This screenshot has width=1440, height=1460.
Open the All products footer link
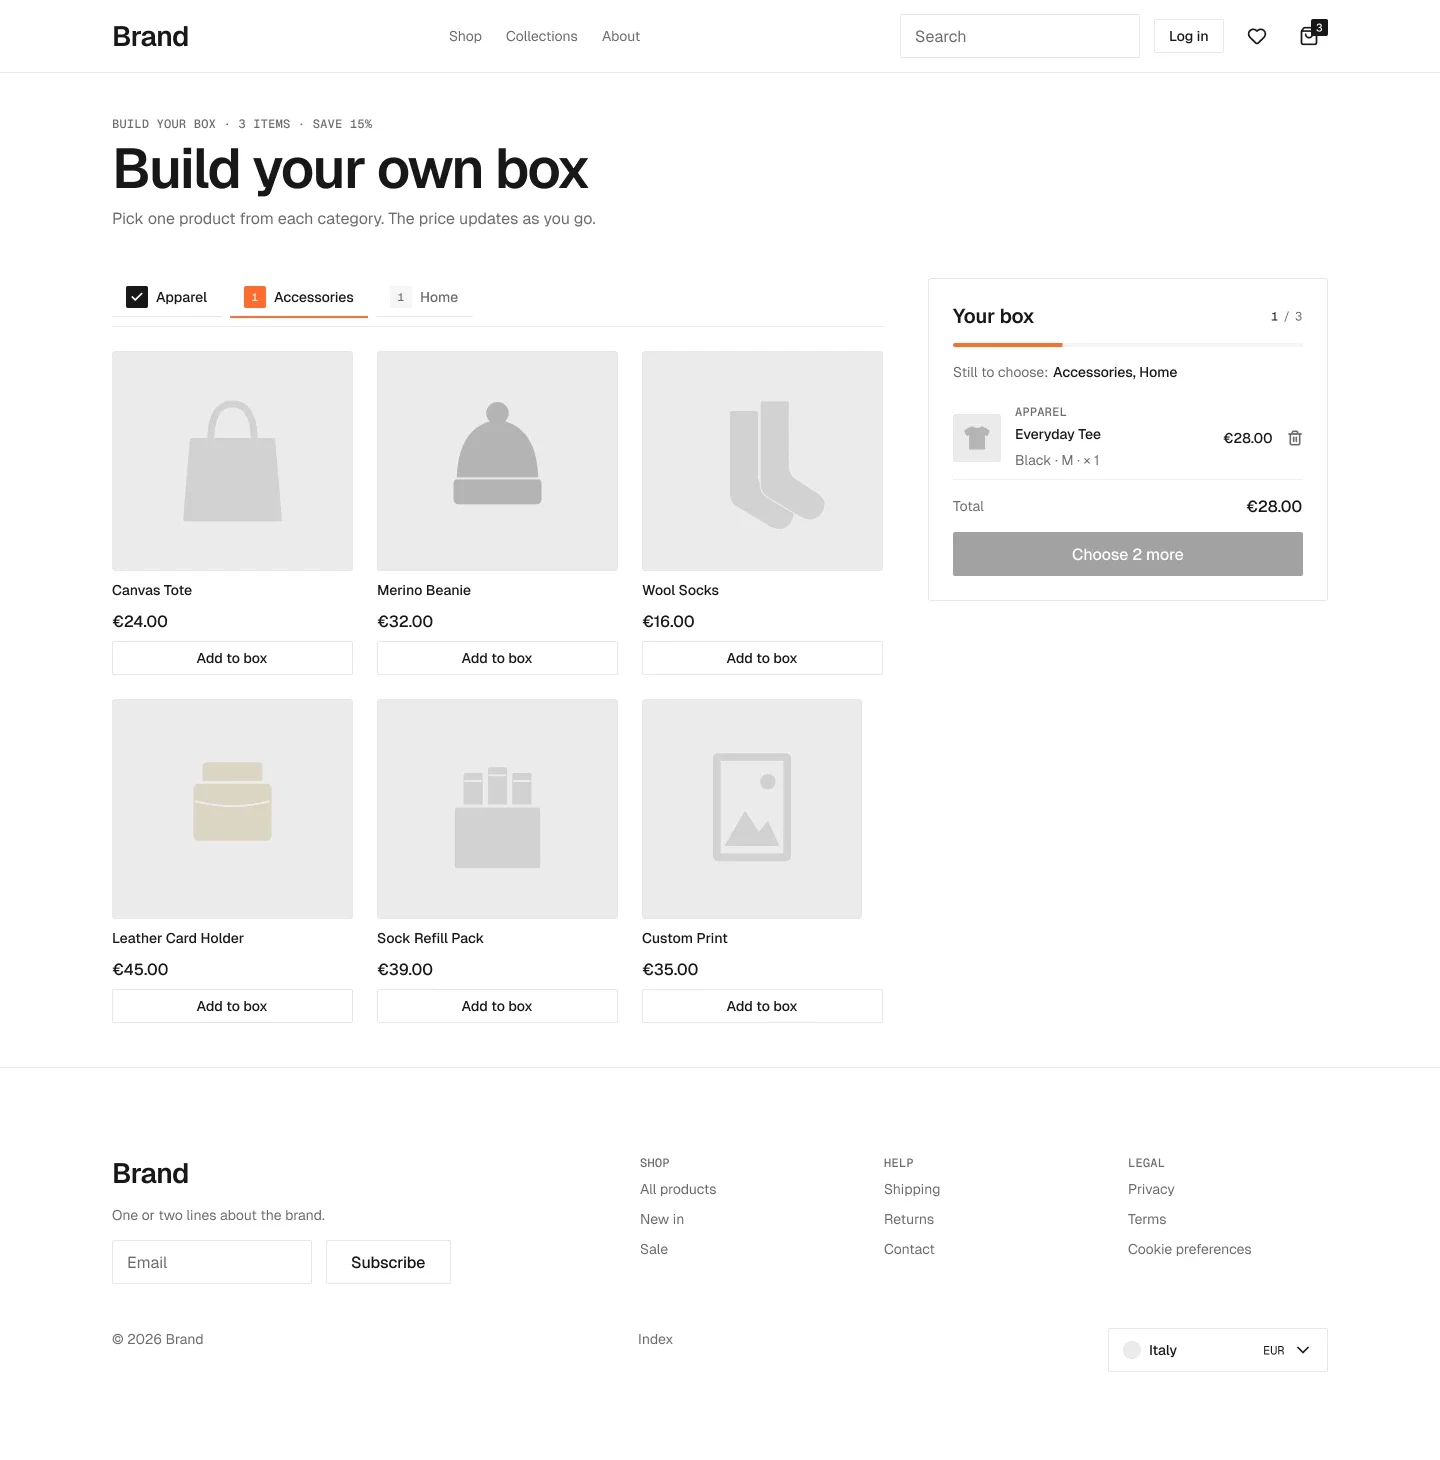tap(678, 1189)
